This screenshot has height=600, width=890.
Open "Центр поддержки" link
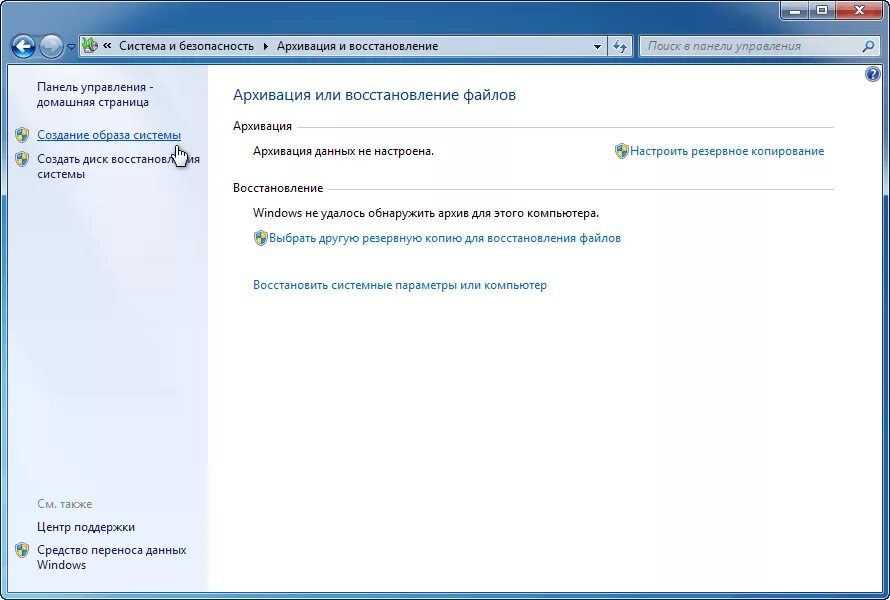[x=86, y=527]
